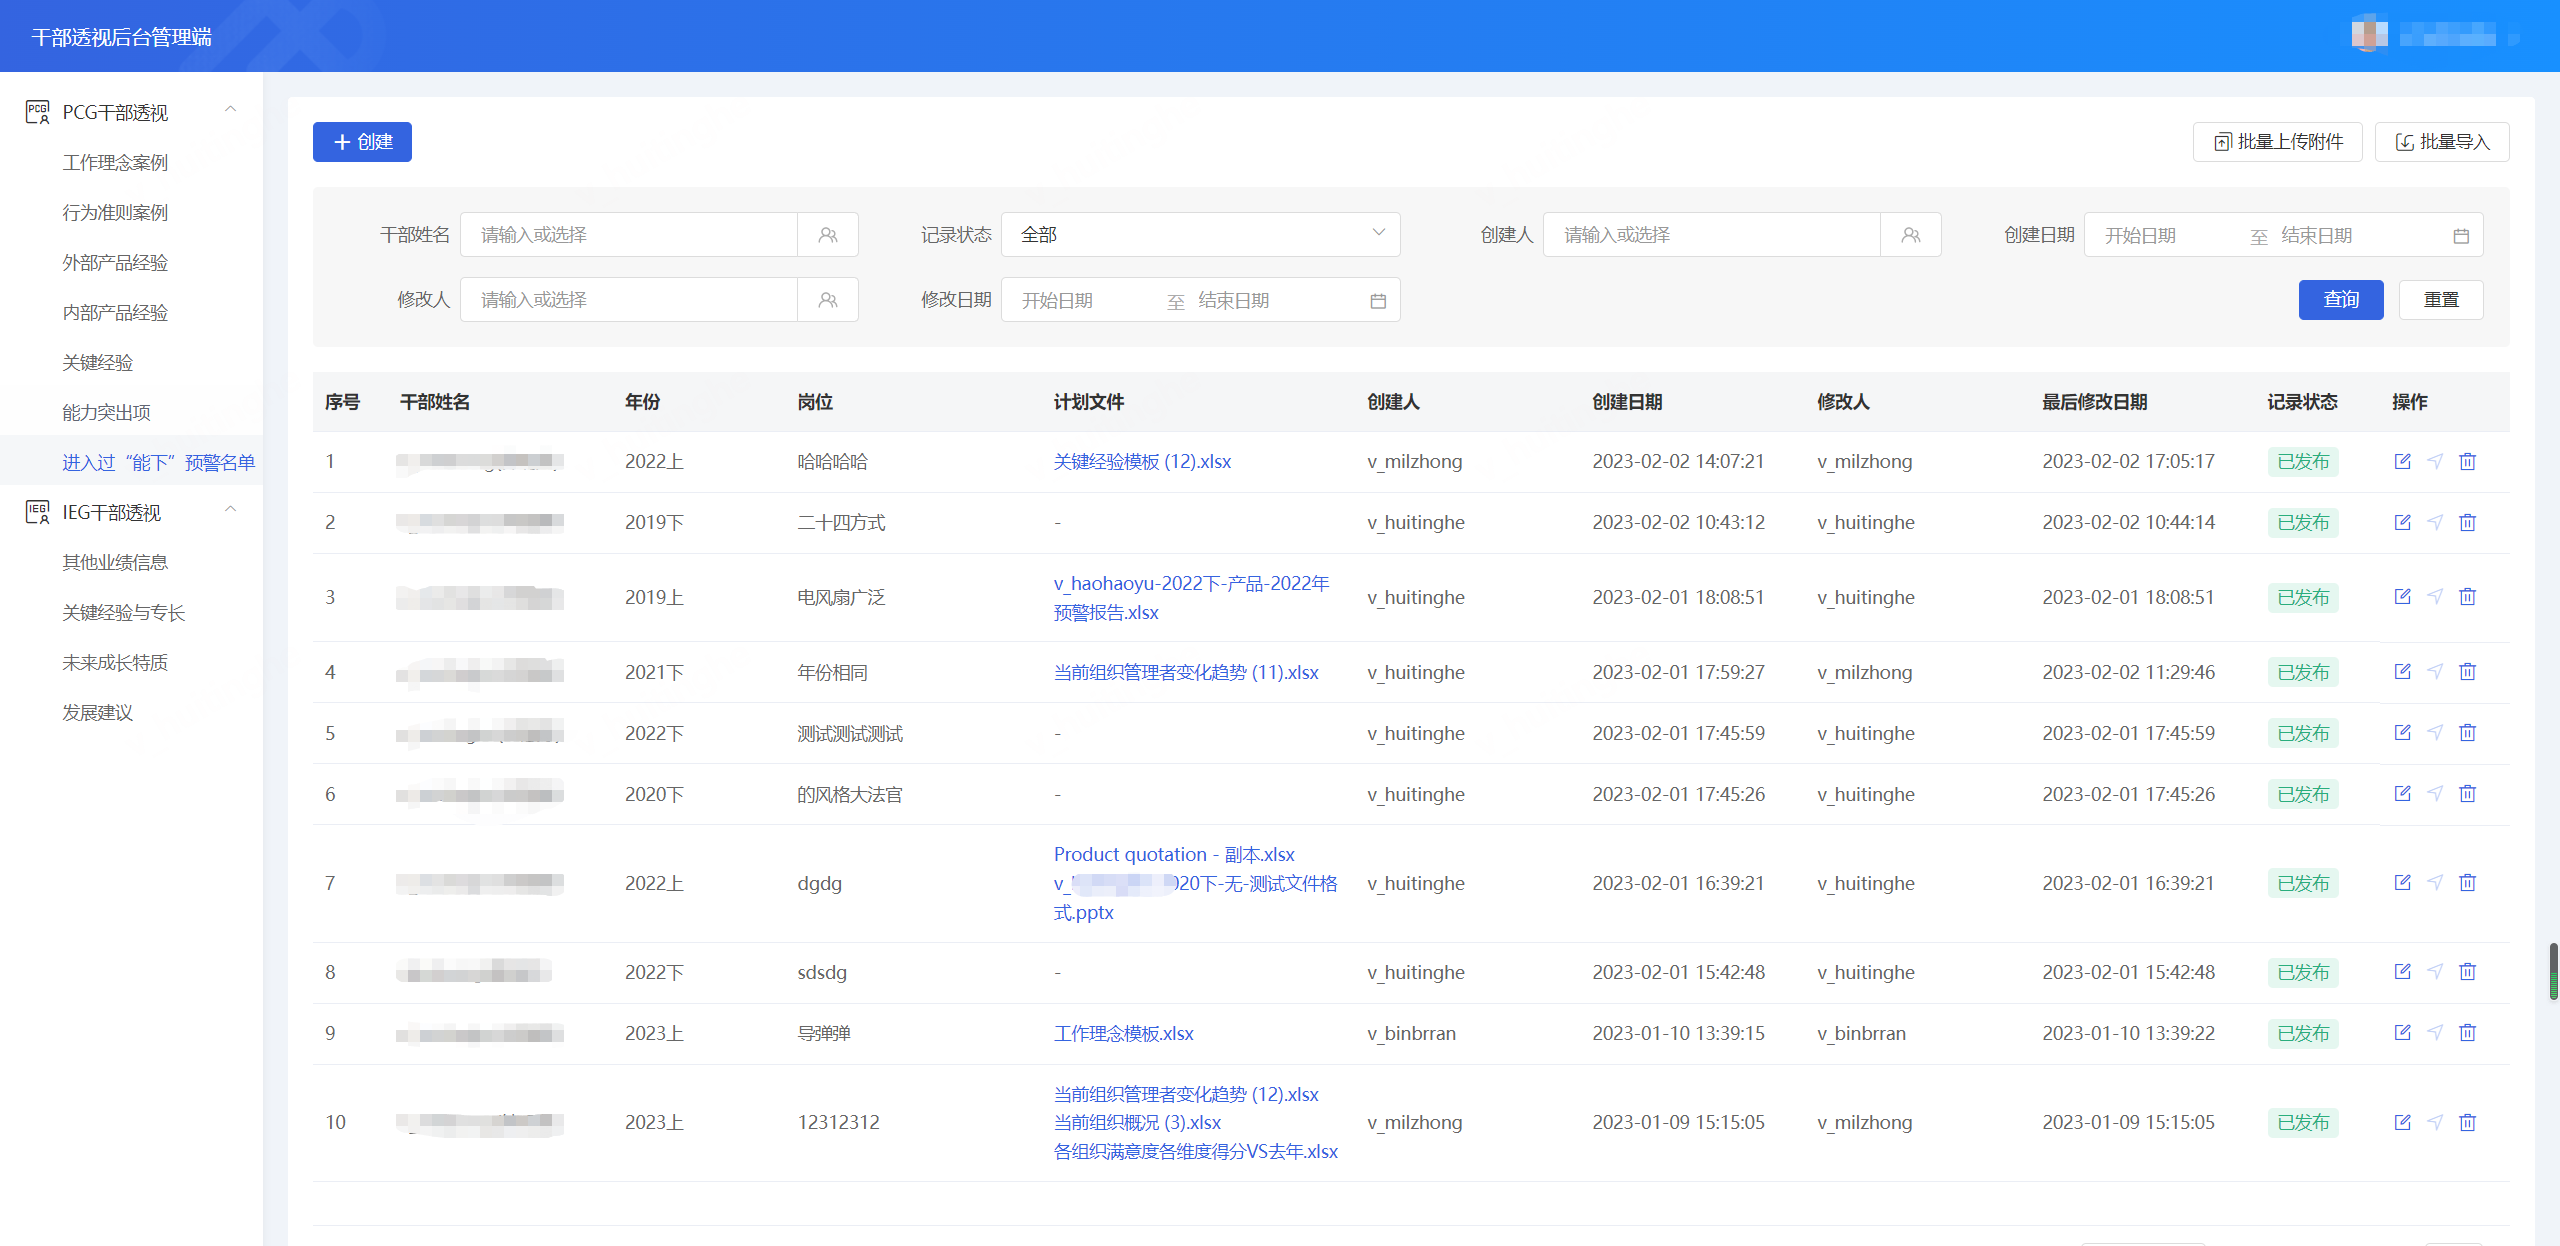Open 行为准则案例 menu item
Viewport: 2560px width, 1246px height.
tap(115, 212)
